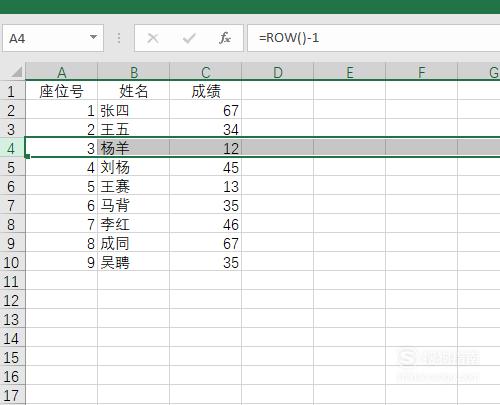Screen dimensions: 500x405
Task: Select row 8 header
Action: coord(12,224)
